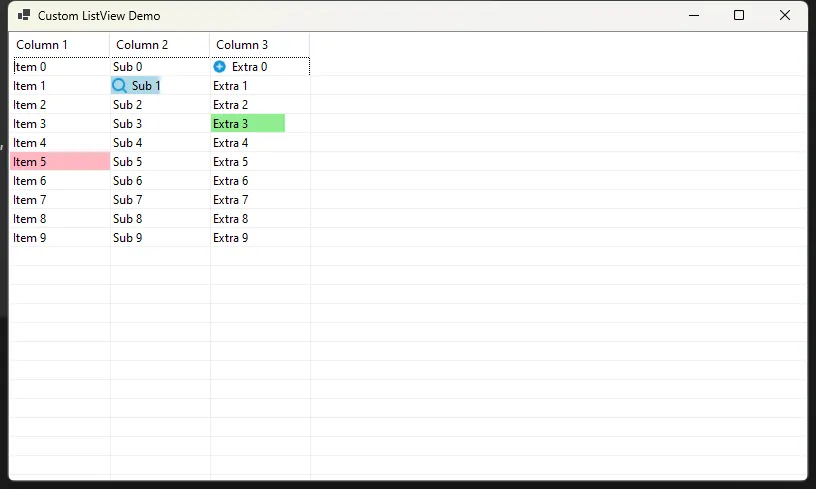Image resolution: width=816 pixels, height=489 pixels.
Task: Click the app icon in the title bar
Action: [x=24, y=16]
